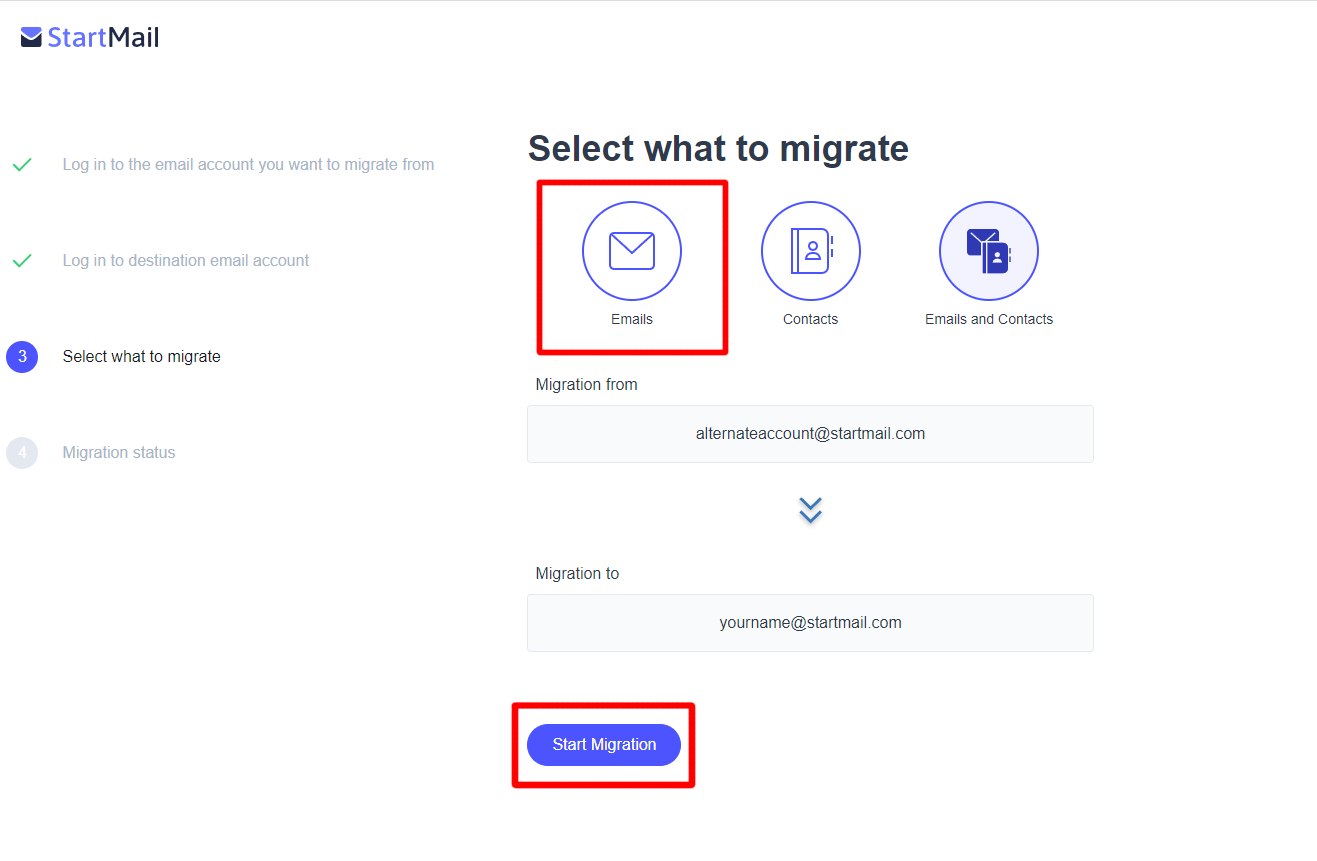
Task: Click the alternateaccount@startmail.com source field
Action: coord(810,434)
